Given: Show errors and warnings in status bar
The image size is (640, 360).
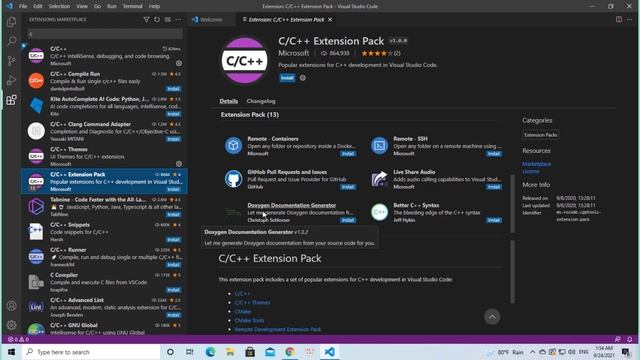Looking at the screenshot, I should coord(19,339).
